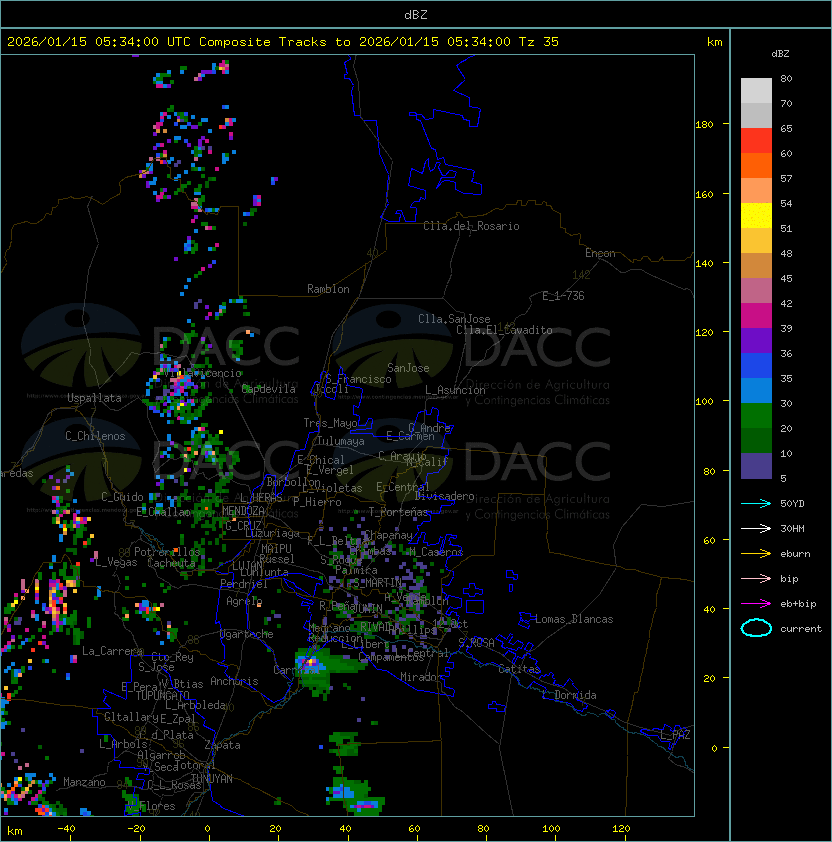Screen dimensions: 832x842
Task: Click the Clla.SanJose label
Action: (x=454, y=319)
